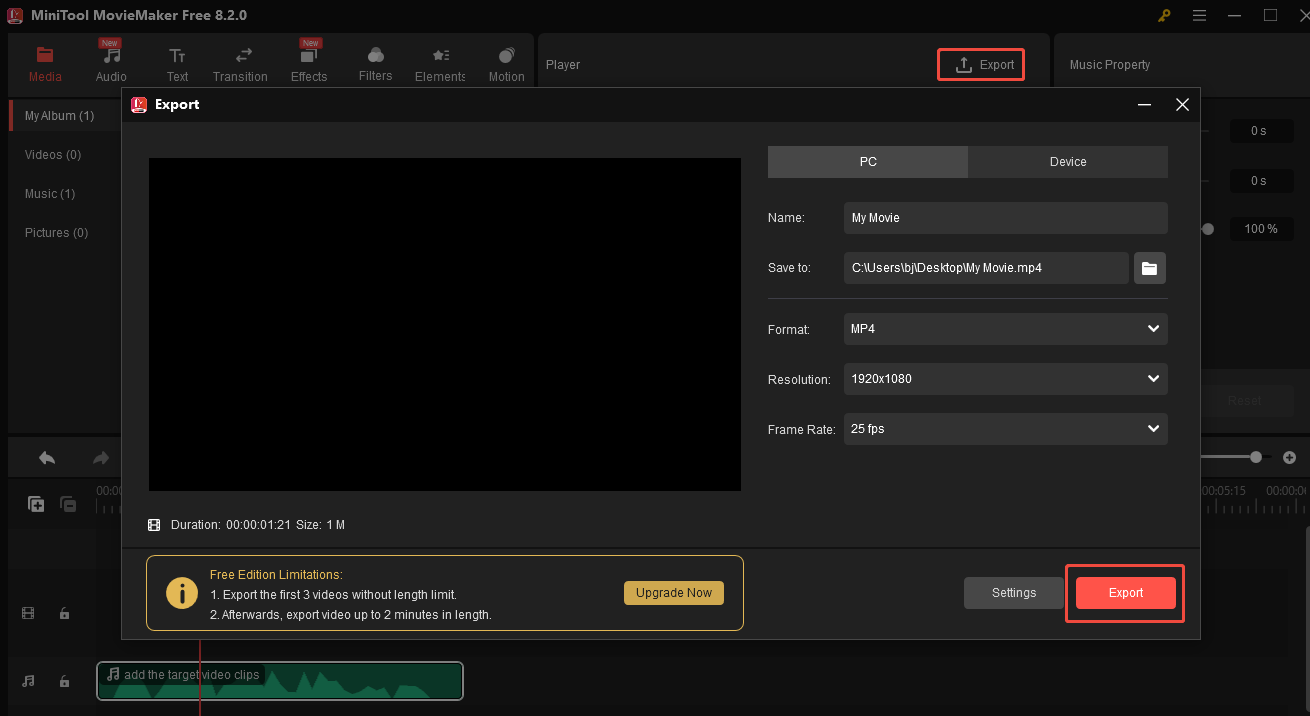The height and width of the screenshot is (716, 1310).
Task: Toggle the music track lock
Action: pos(64,681)
